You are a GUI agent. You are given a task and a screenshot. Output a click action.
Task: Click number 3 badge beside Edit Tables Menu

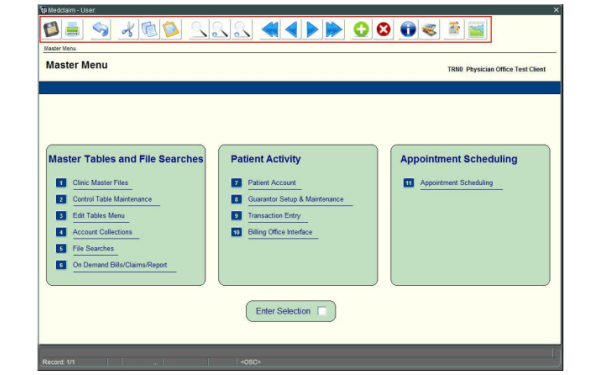[61, 216]
